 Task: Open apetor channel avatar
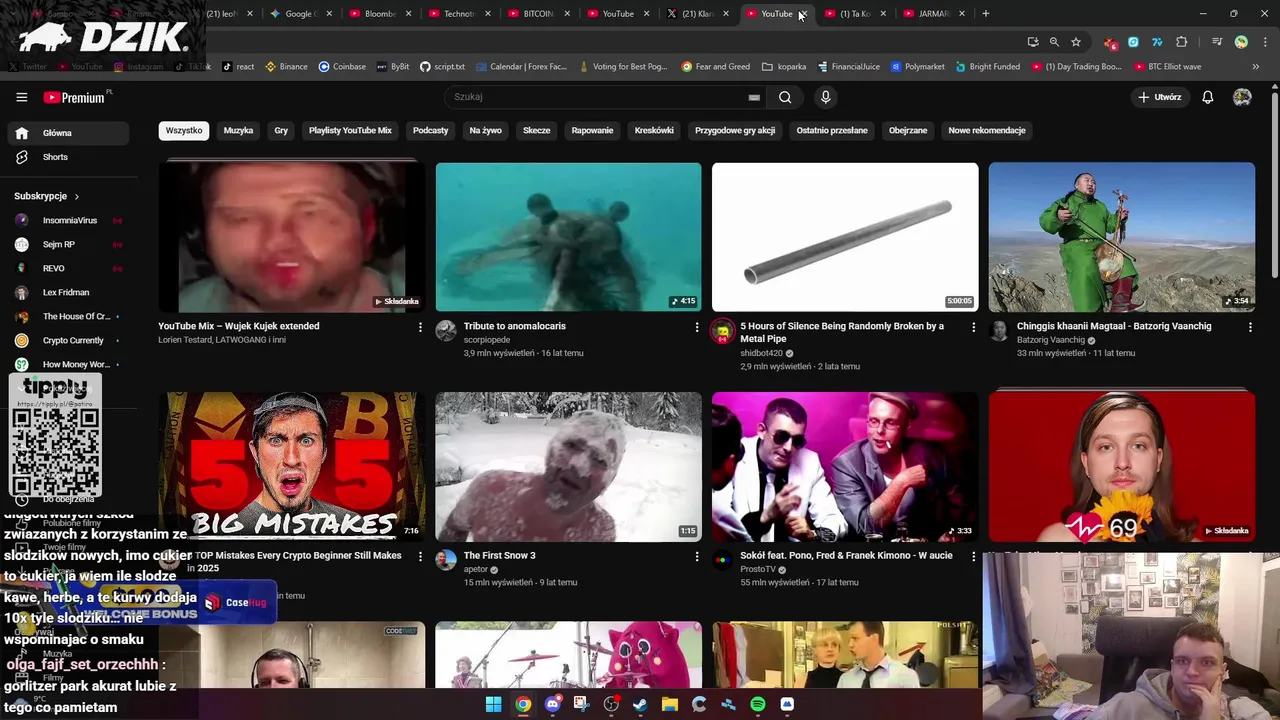(x=446, y=560)
